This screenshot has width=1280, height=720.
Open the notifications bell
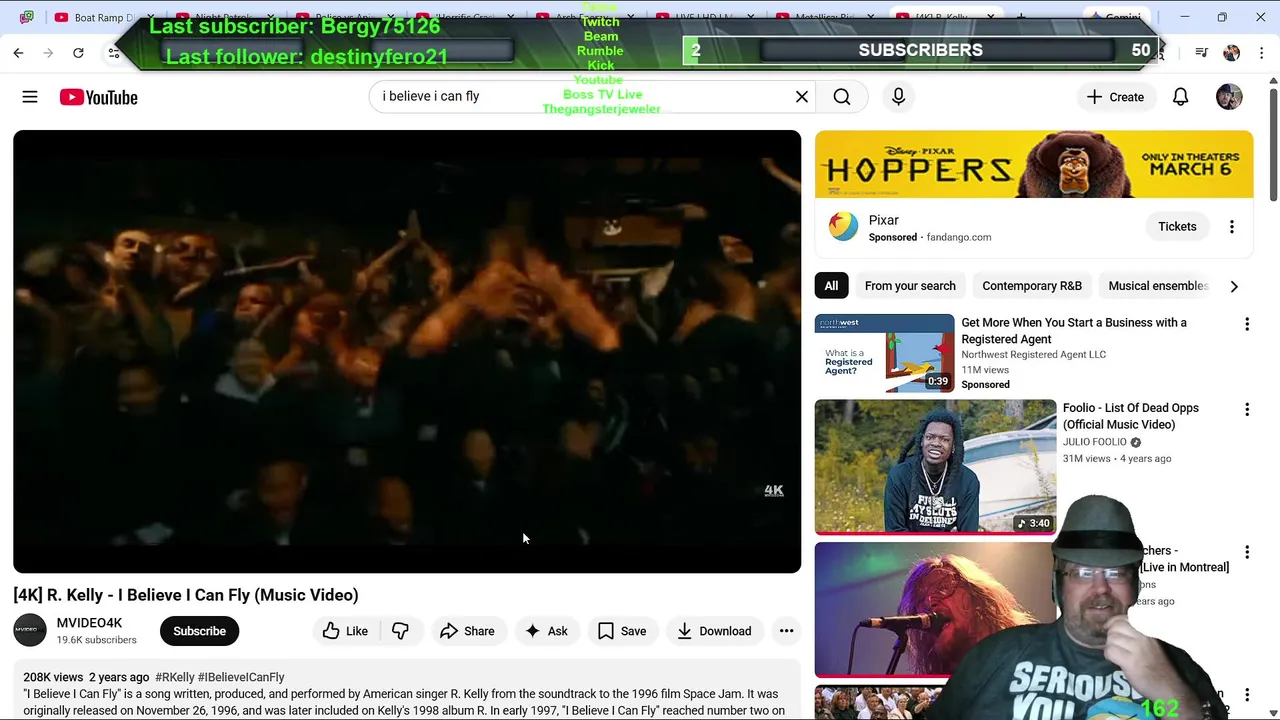click(1180, 97)
